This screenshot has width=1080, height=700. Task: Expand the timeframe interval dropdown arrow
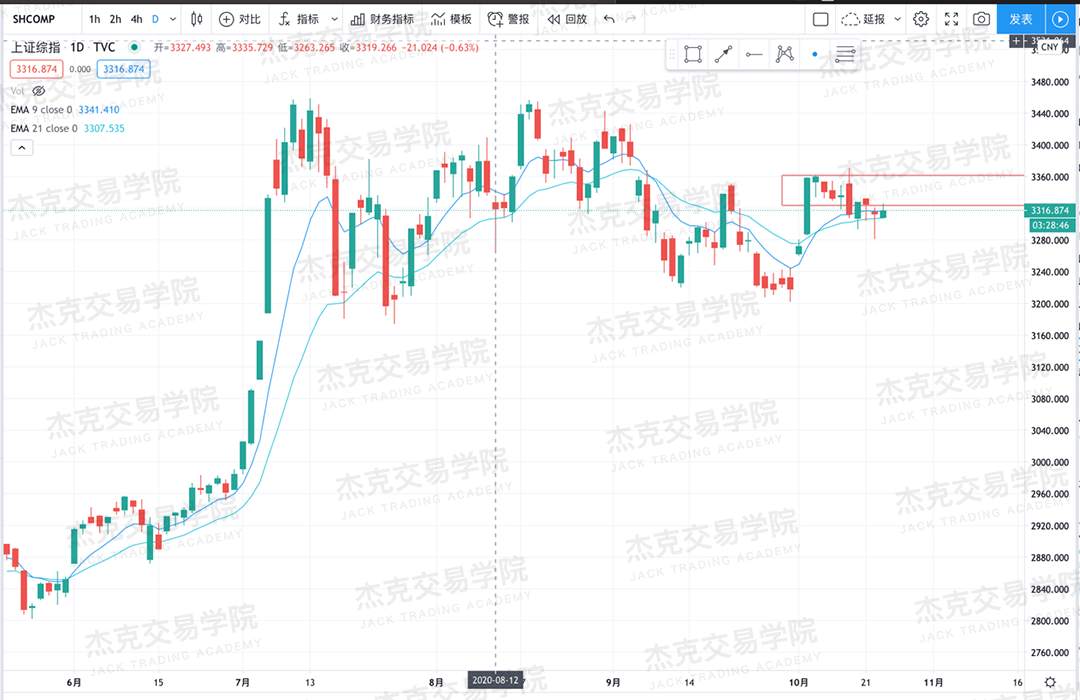coord(173,19)
